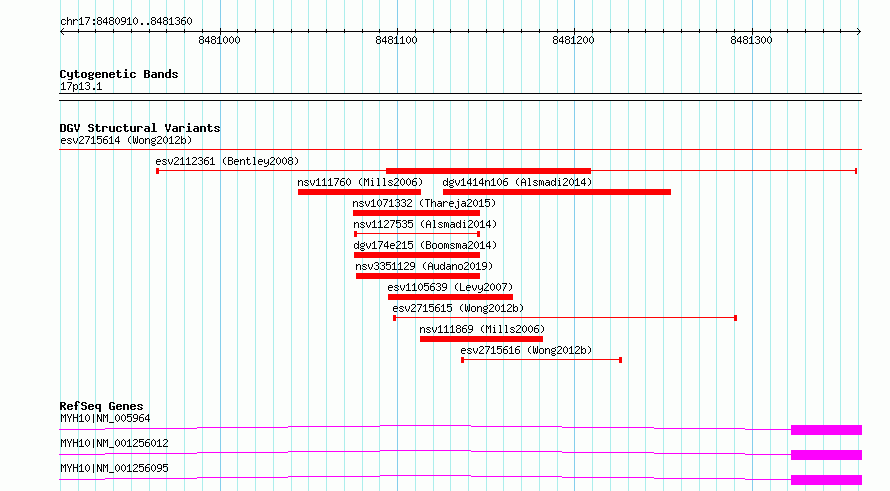Click the MYH10|NM_001256095 magenta exon block
Image resolution: width=890 pixels, height=491 pixels.
coord(826,480)
